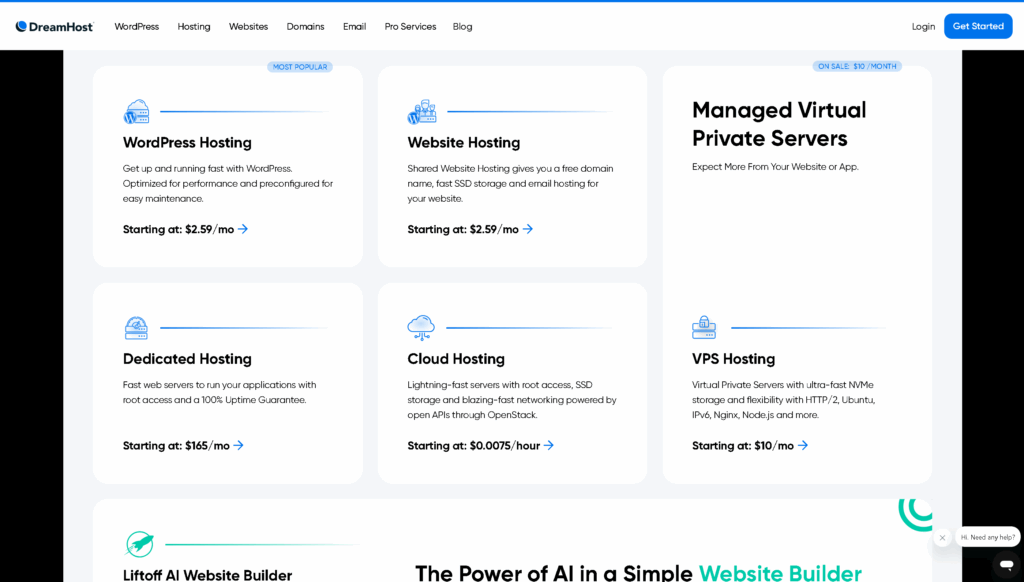Click 'Starting at: $0.0075/hour' link
Image resolution: width=1024 pixels, height=582 pixels.
473,445
